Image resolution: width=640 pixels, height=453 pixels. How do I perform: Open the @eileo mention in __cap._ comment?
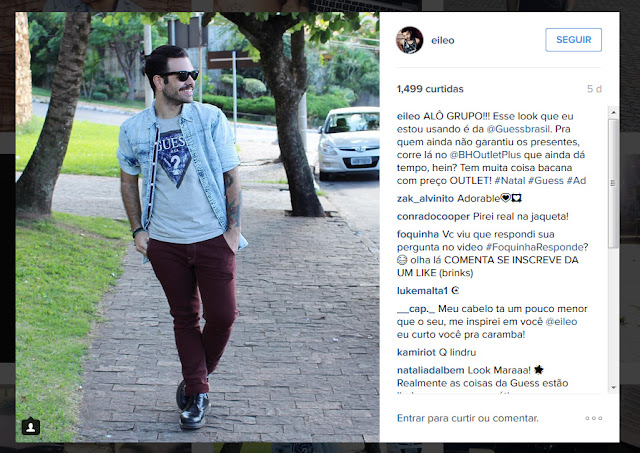click(x=561, y=322)
